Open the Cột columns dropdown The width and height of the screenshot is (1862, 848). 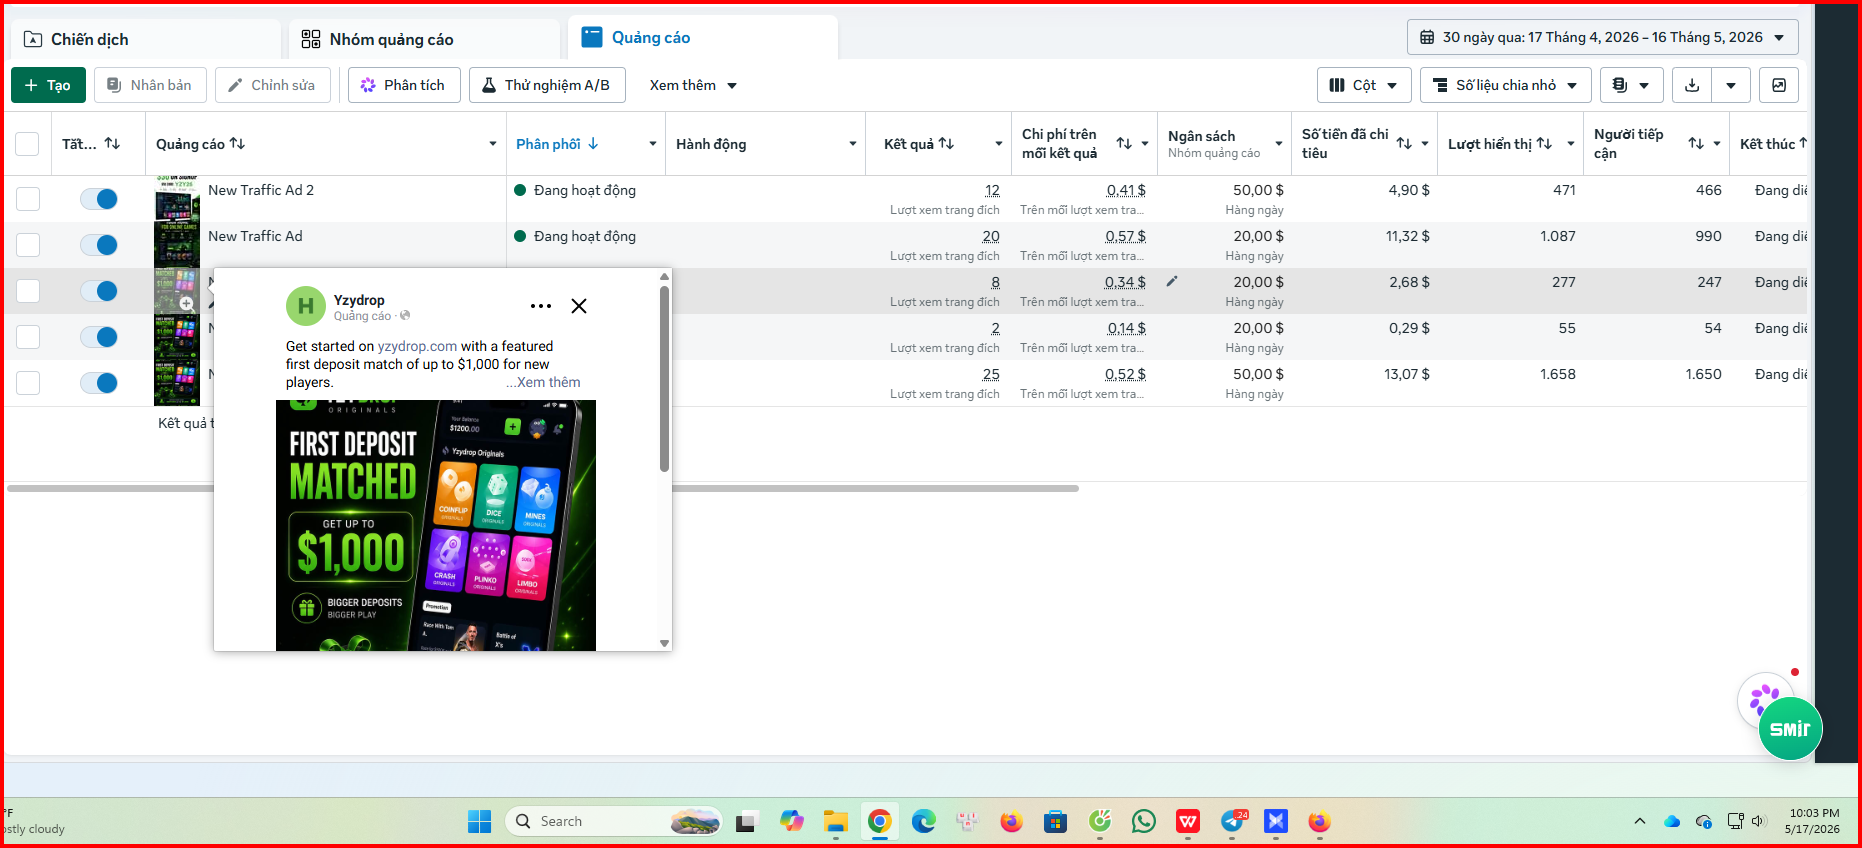[1364, 85]
